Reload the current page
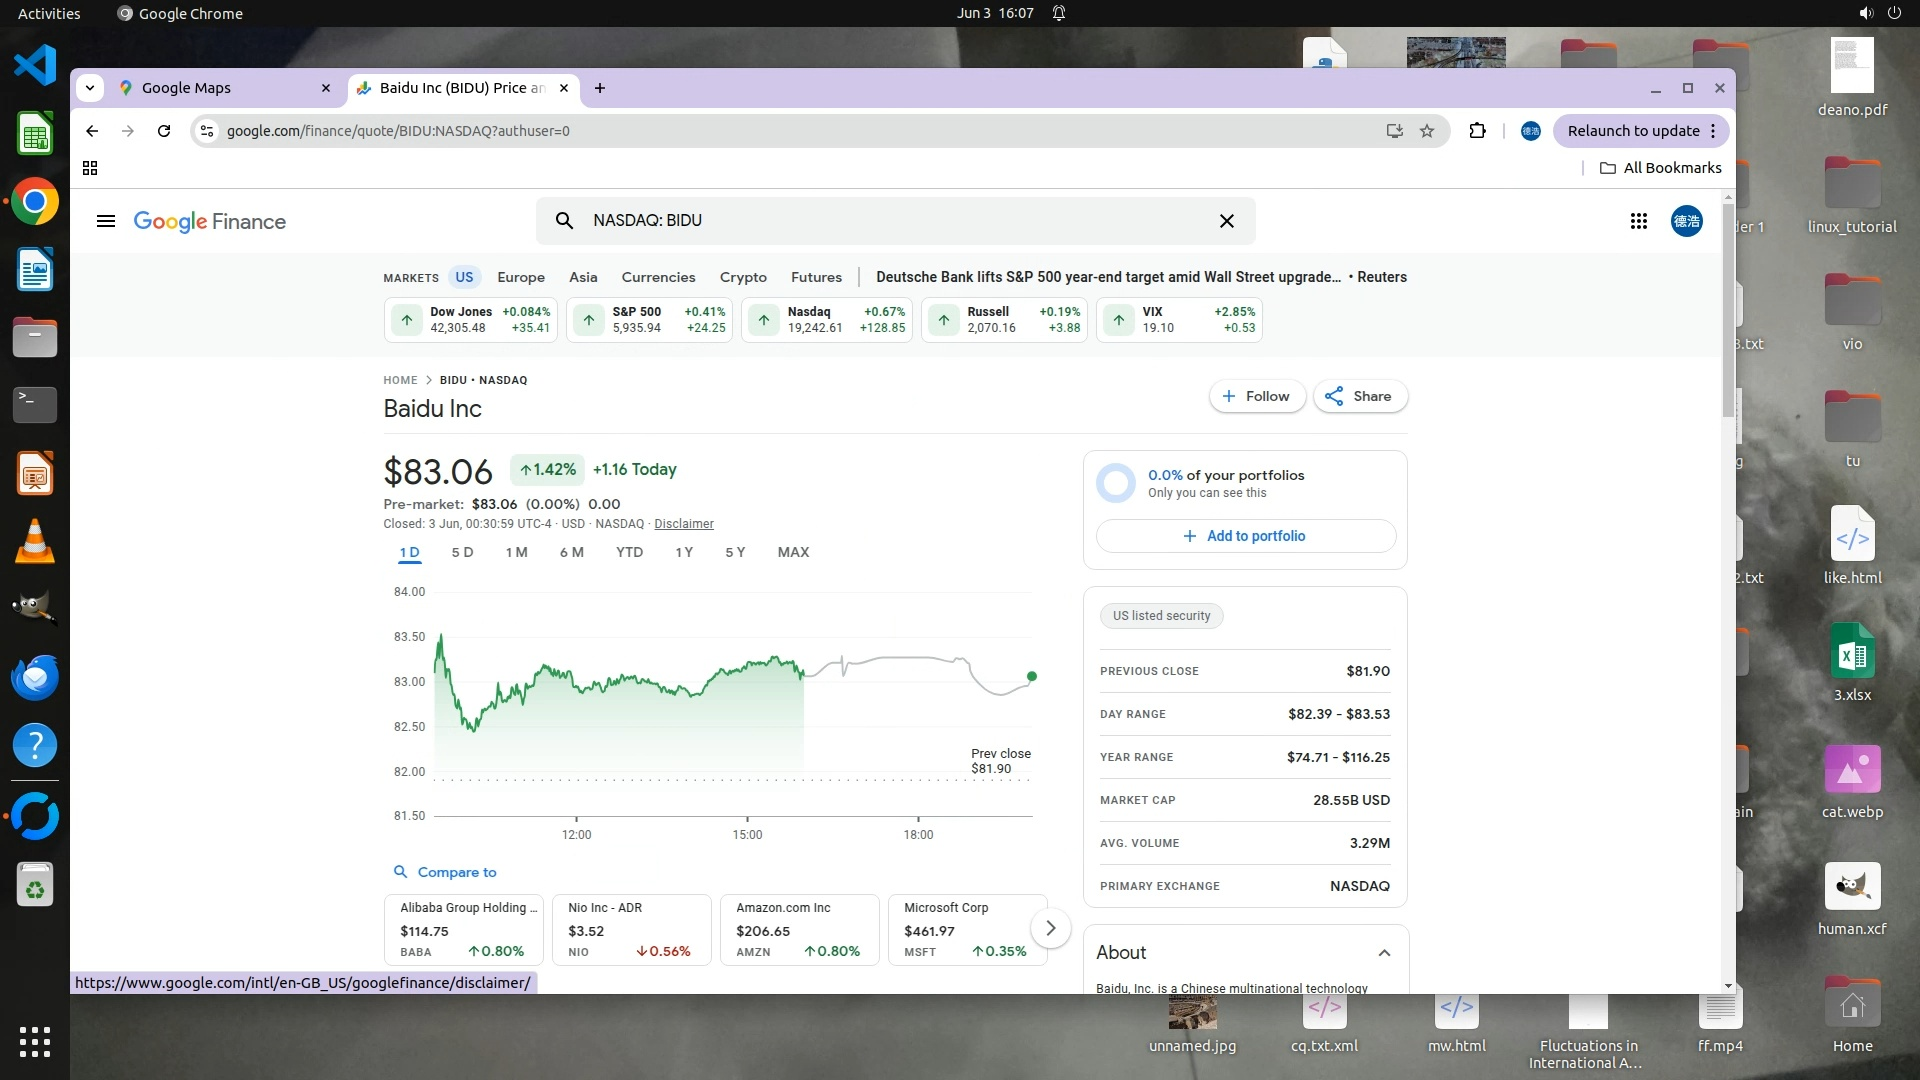The width and height of the screenshot is (1920, 1080). pyautogui.click(x=164, y=131)
